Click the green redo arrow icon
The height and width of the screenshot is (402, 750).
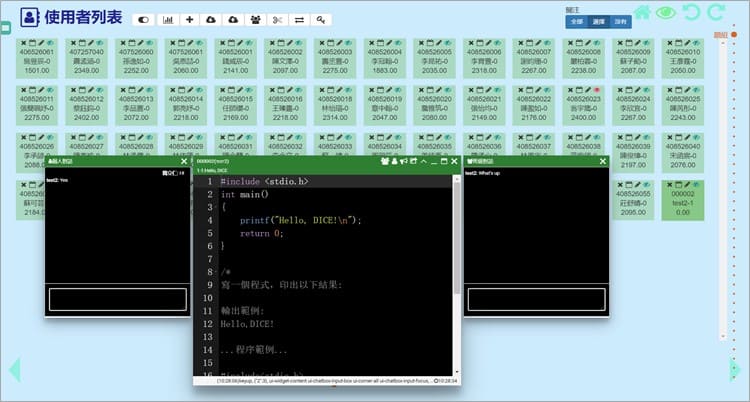point(715,13)
